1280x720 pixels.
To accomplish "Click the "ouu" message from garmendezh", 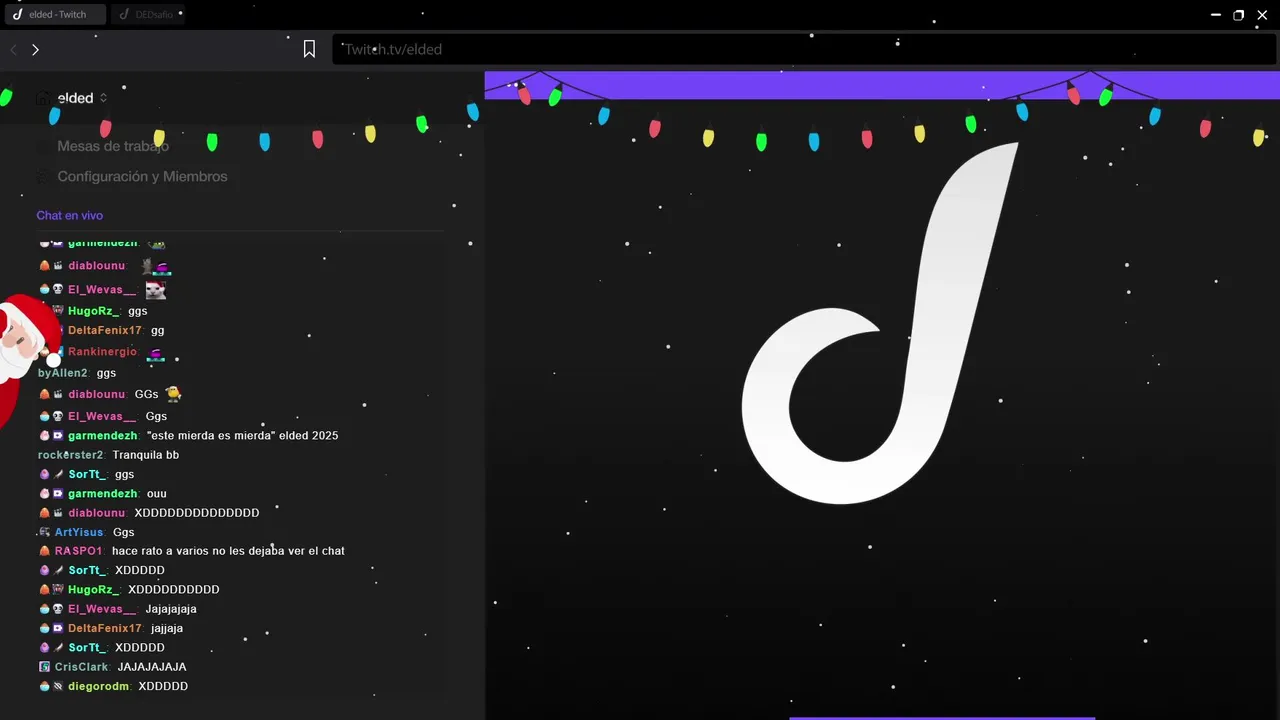I will pos(157,494).
